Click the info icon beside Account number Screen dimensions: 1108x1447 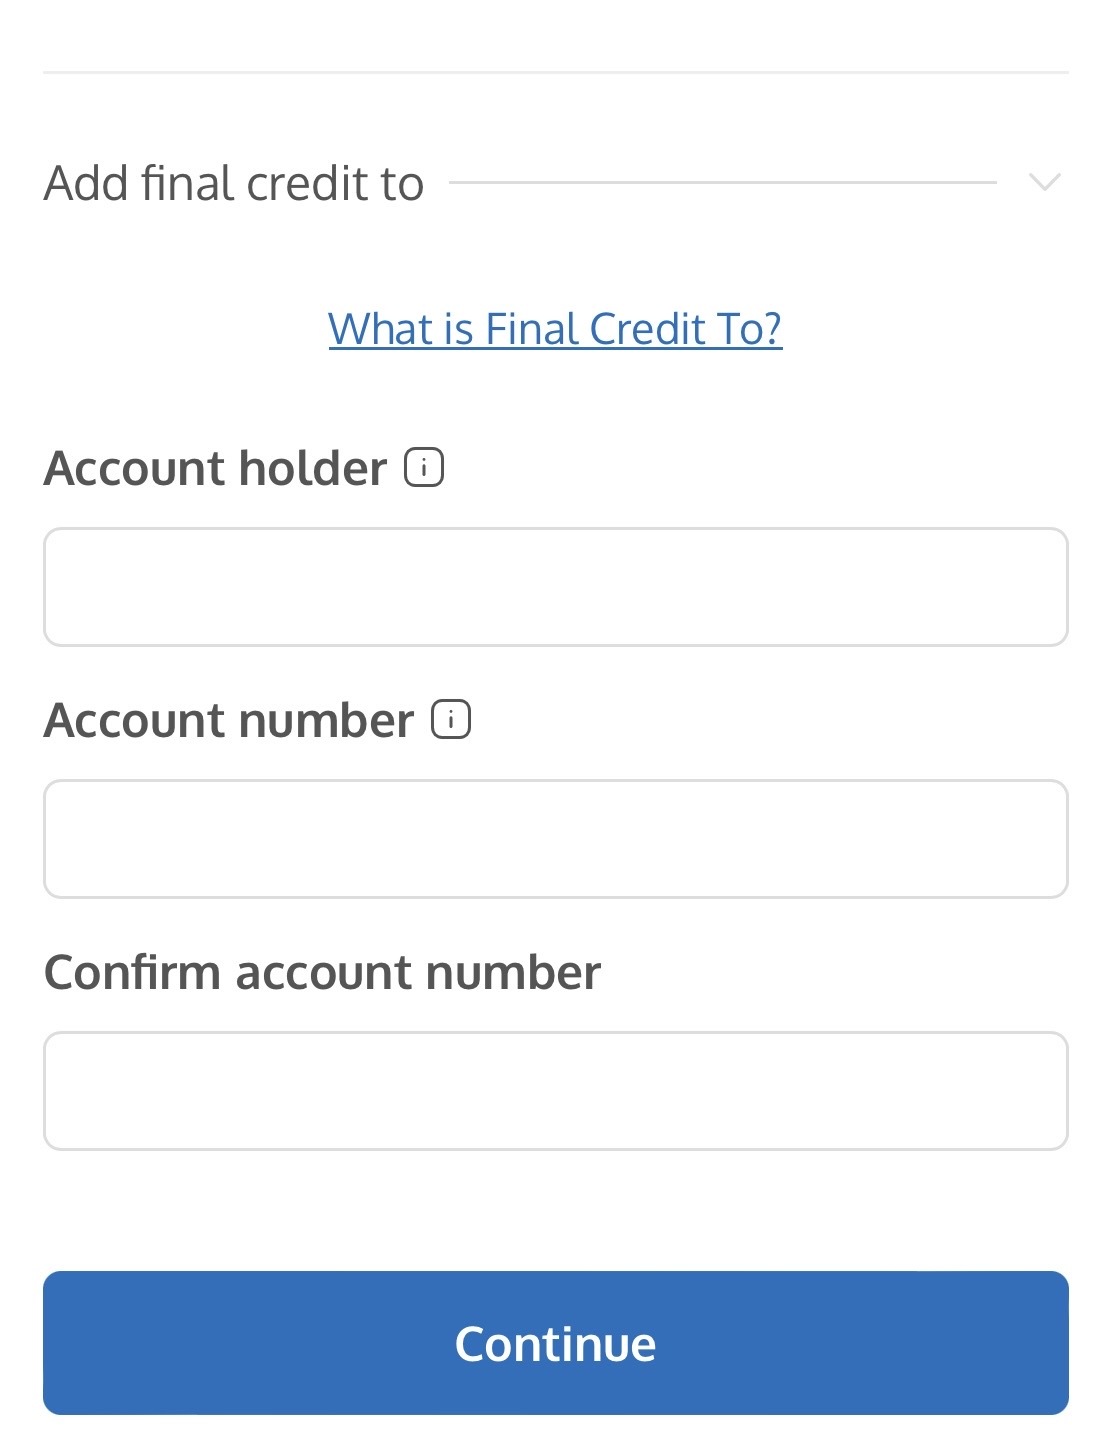click(x=451, y=720)
